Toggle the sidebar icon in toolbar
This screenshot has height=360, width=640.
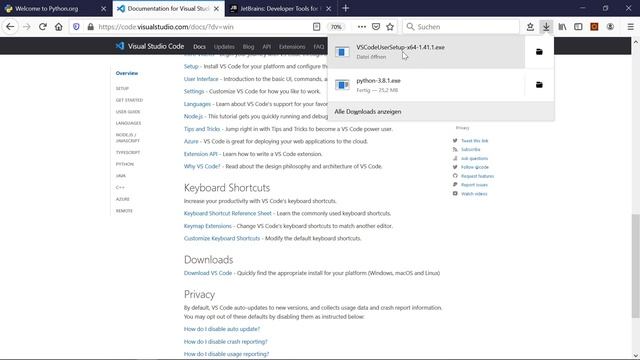point(578,27)
